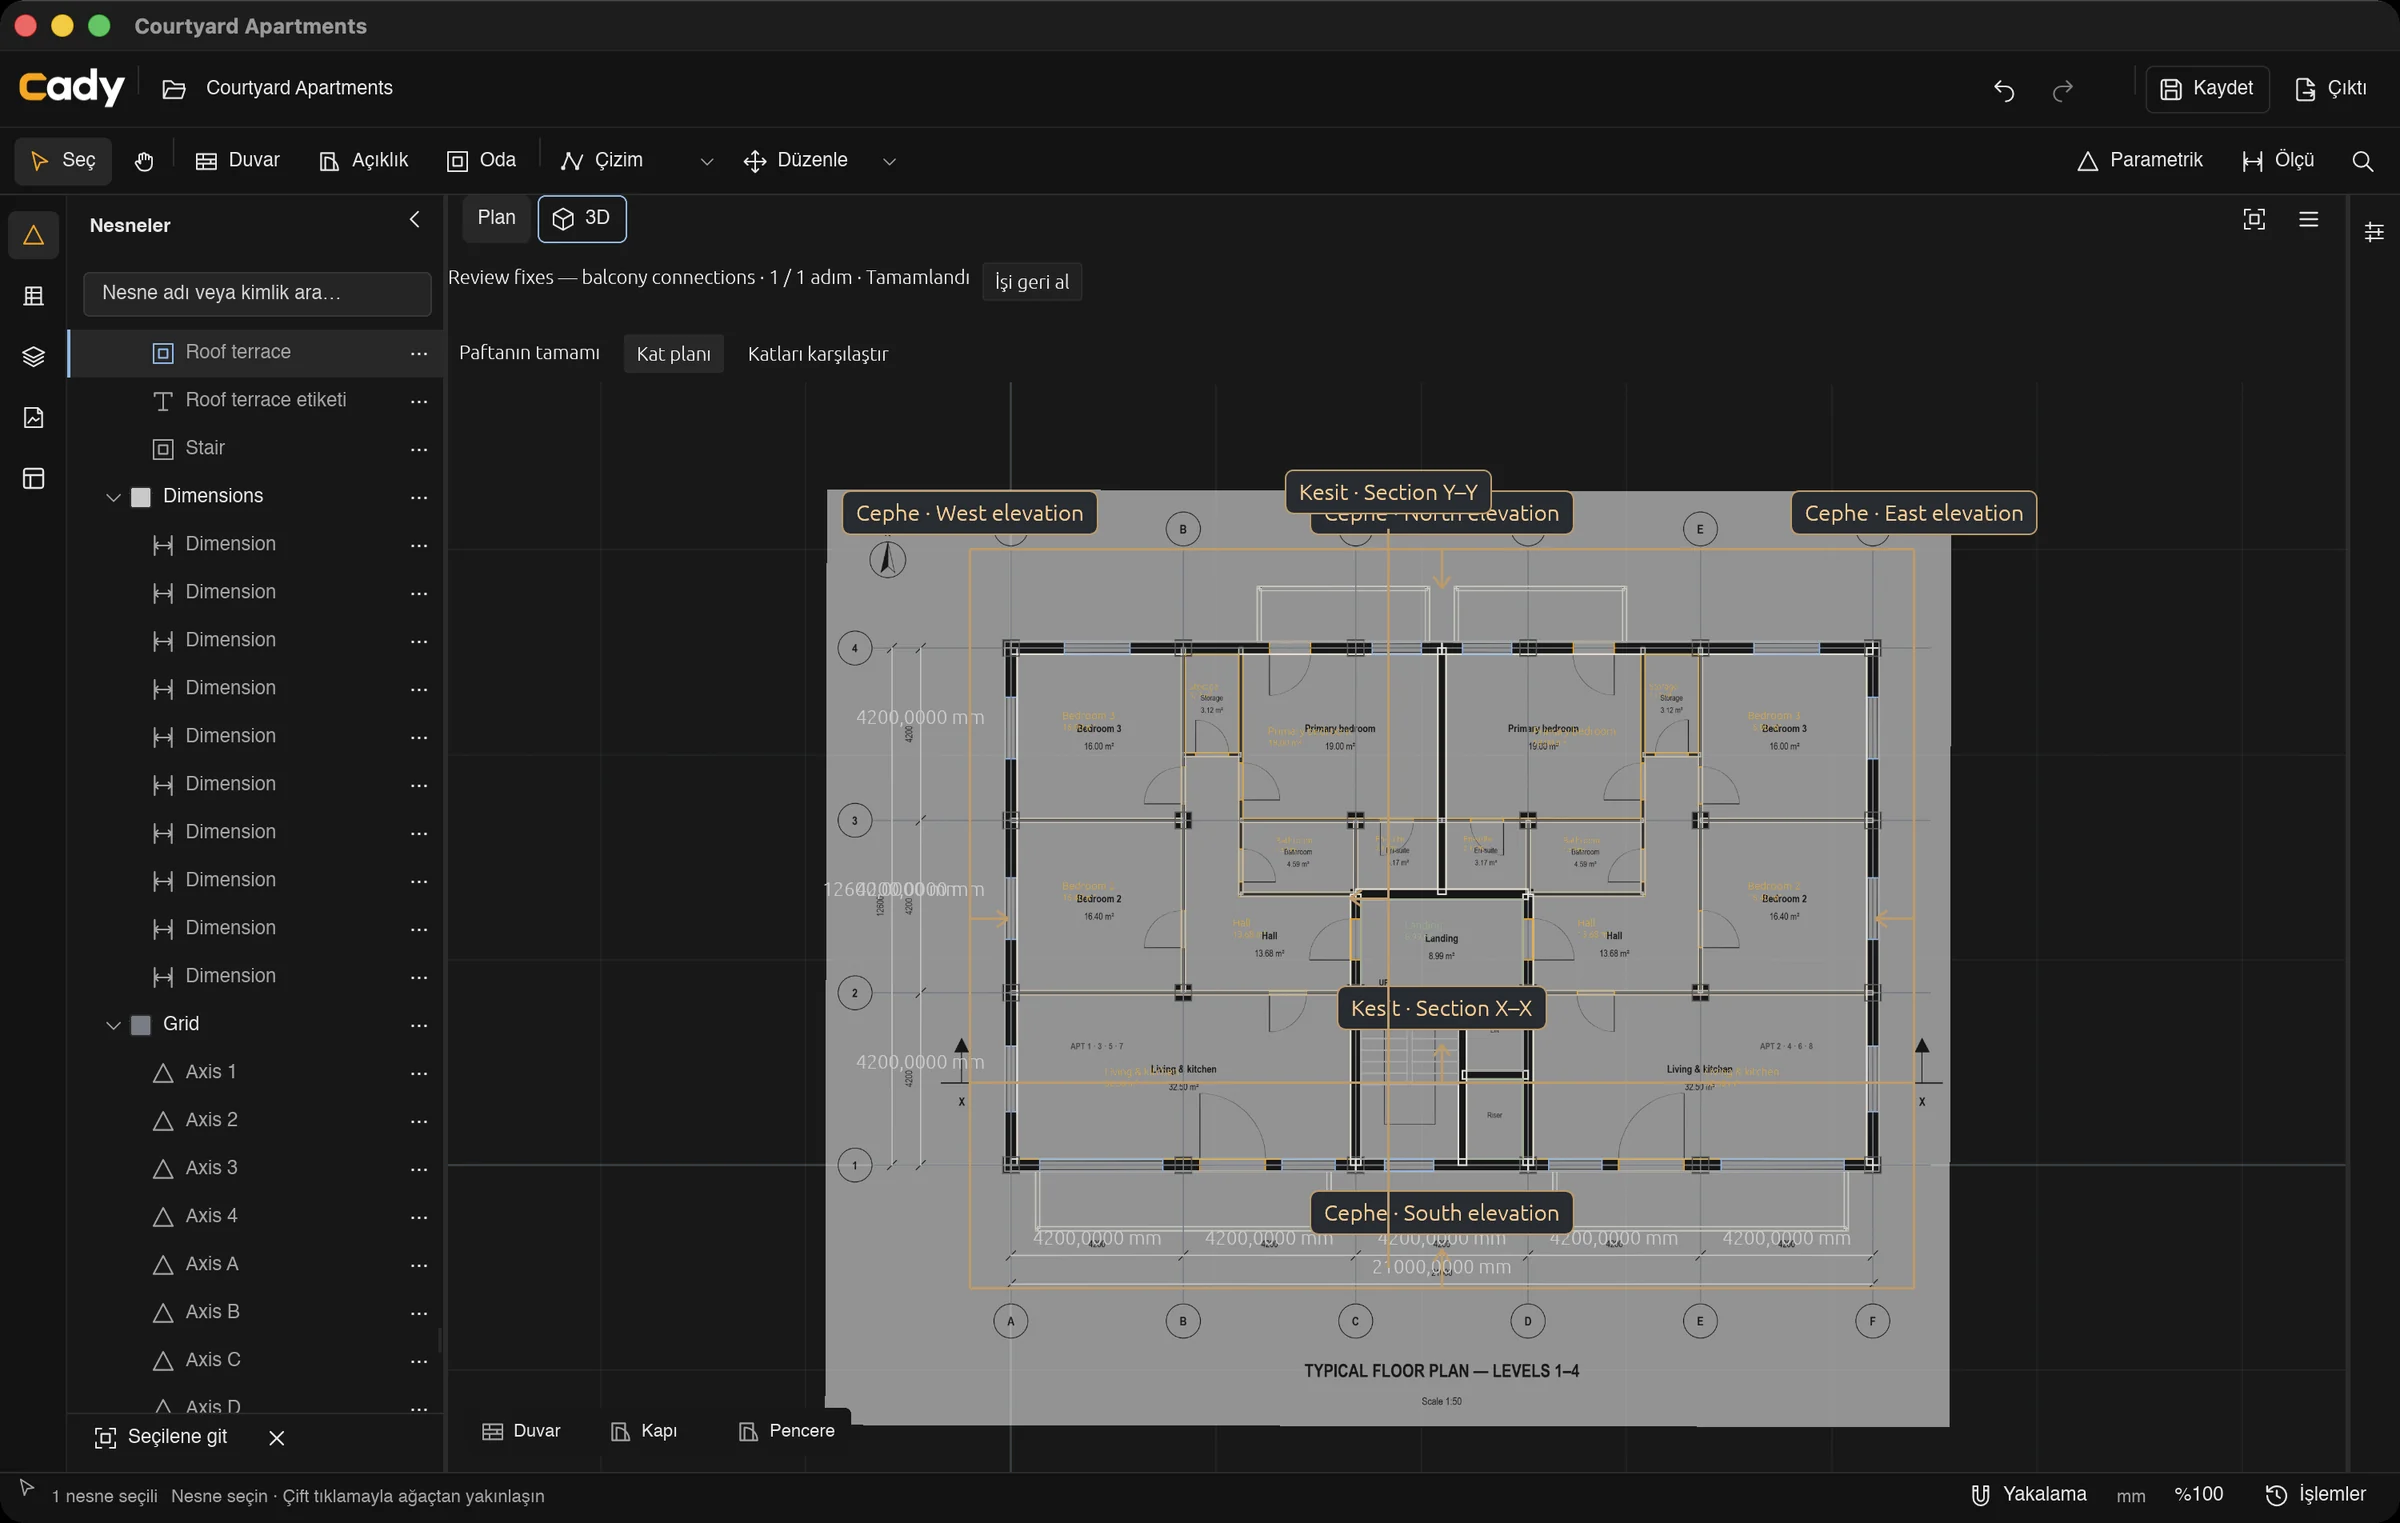The width and height of the screenshot is (2400, 1523).
Task: Open Axis B more options
Action: click(x=419, y=1314)
